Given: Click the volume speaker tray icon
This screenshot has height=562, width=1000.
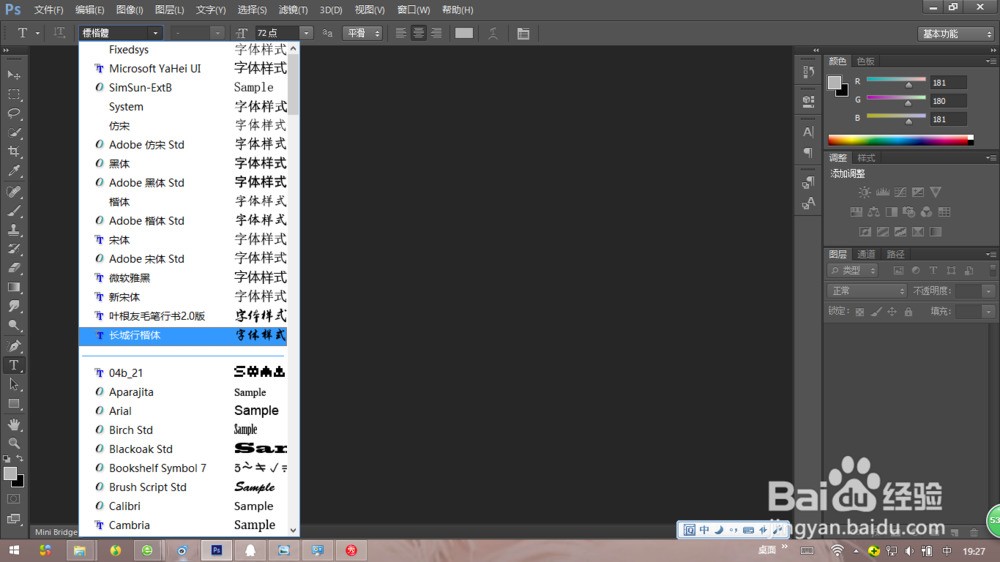Looking at the screenshot, I should click(909, 551).
